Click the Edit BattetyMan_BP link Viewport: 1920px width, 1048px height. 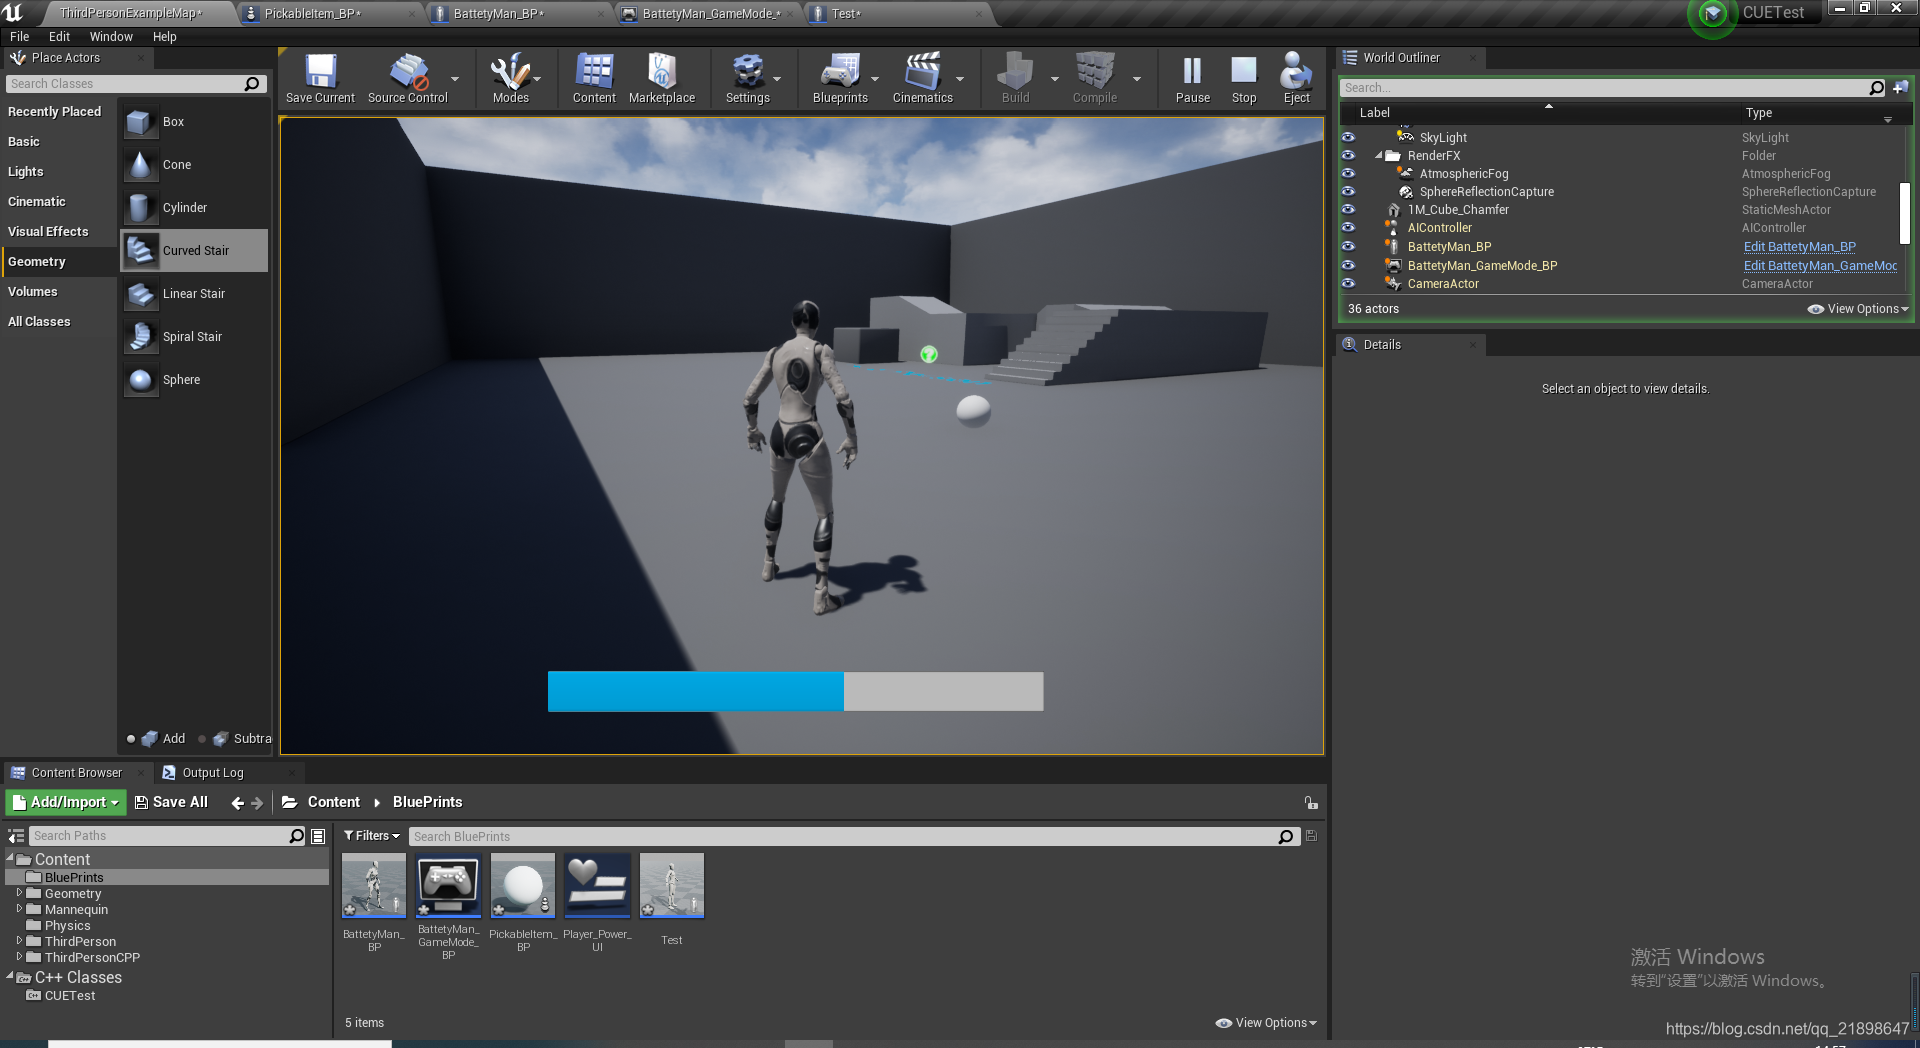(x=1799, y=246)
